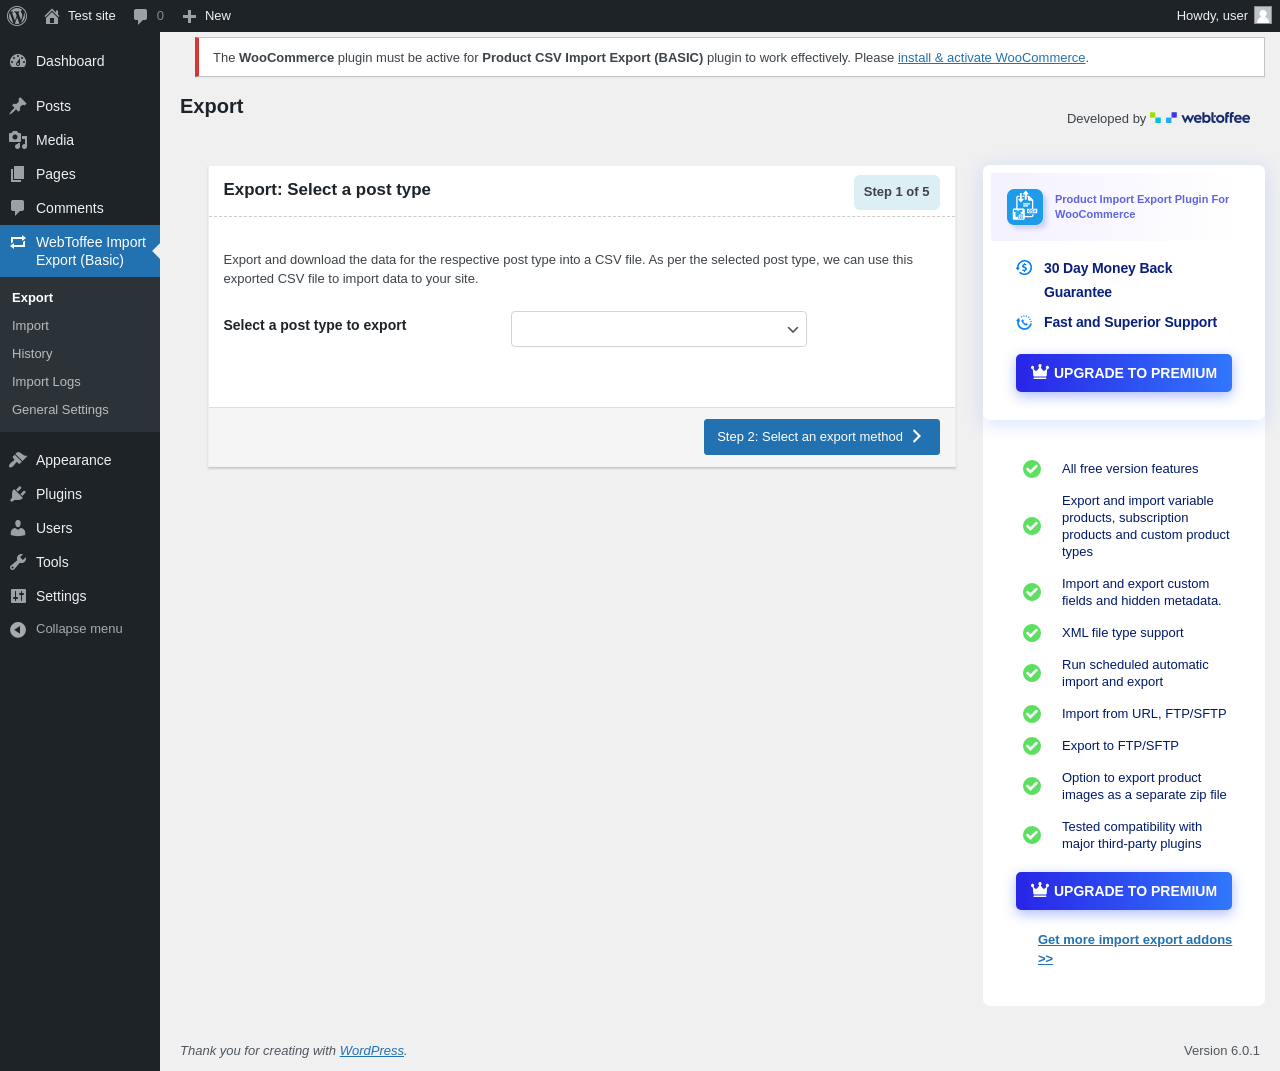Click the Appearance paintbrush icon
The image size is (1280, 1071).
[x=18, y=460]
